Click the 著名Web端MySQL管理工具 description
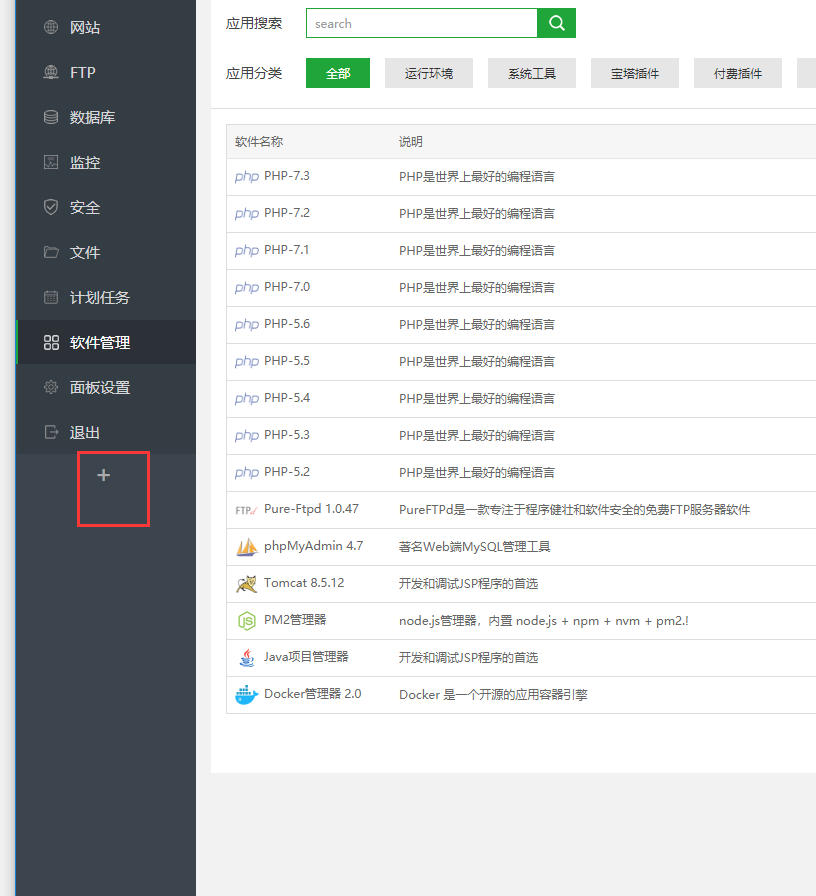The width and height of the screenshot is (816, 896). coord(475,547)
